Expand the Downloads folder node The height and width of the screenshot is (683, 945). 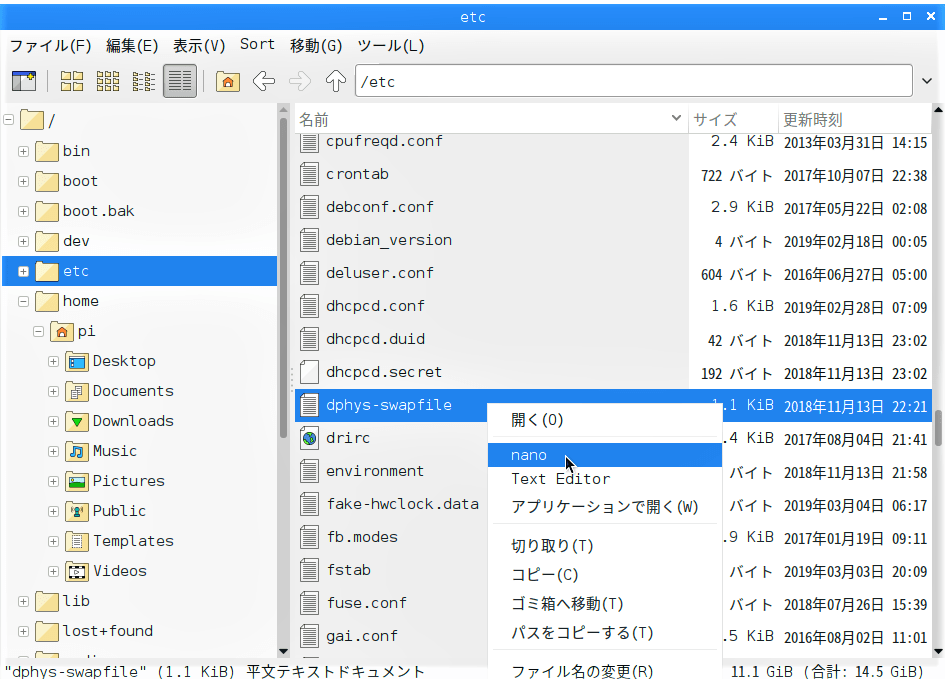[x=54, y=421]
